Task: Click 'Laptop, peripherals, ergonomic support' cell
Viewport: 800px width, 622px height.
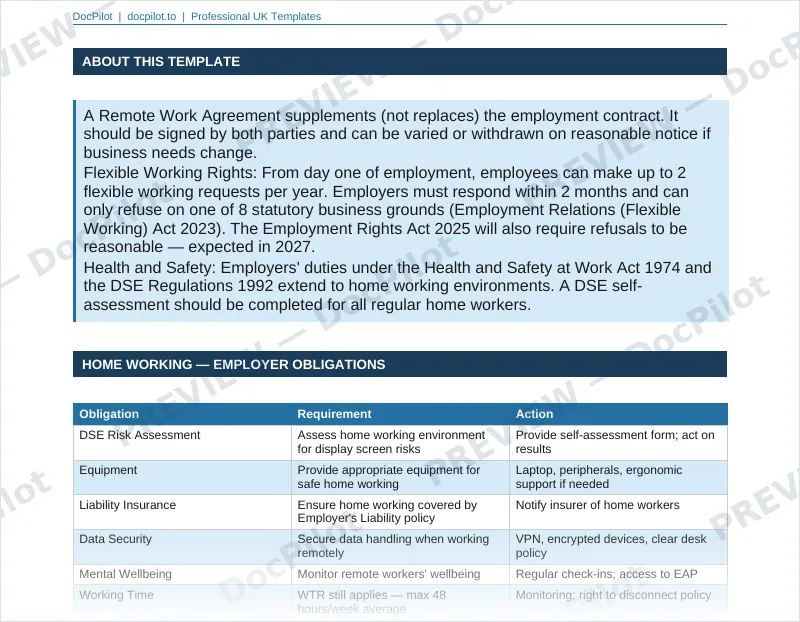Action: pos(618,477)
